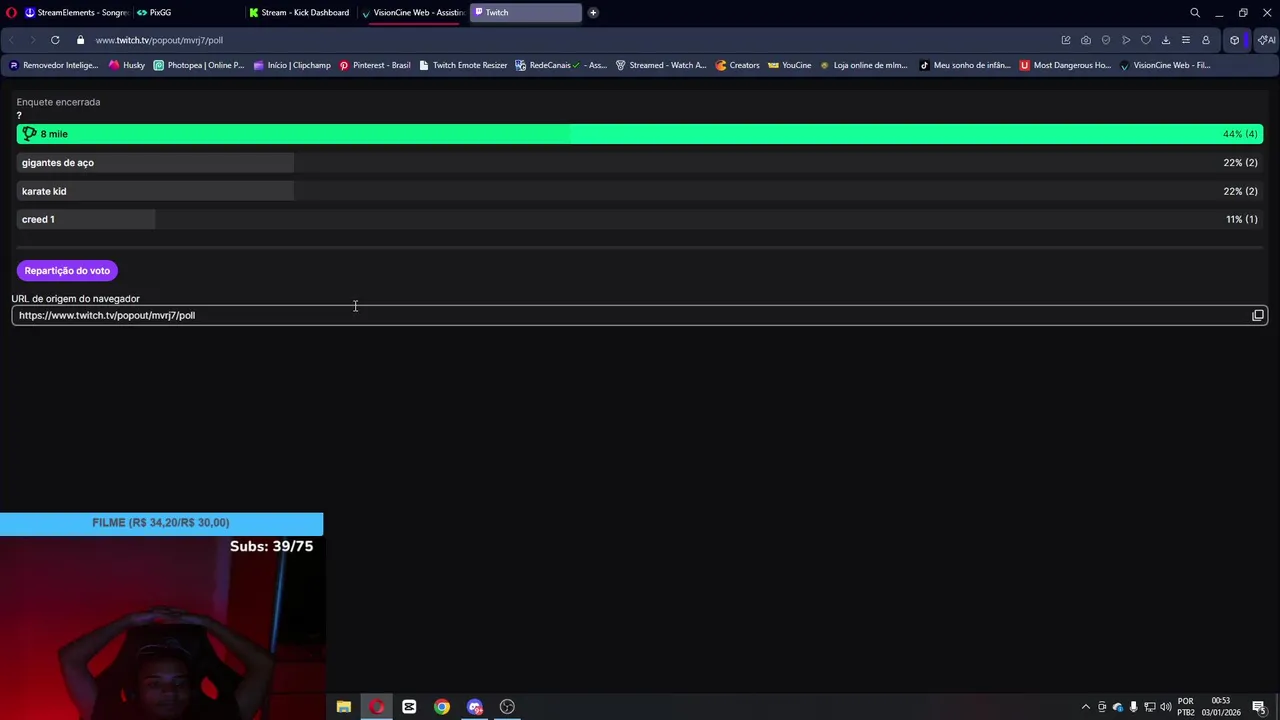Image resolution: width=1280 pixels, height=720 pixels.
Task: Open Opera from the taskbar
Action: (377, 707)
